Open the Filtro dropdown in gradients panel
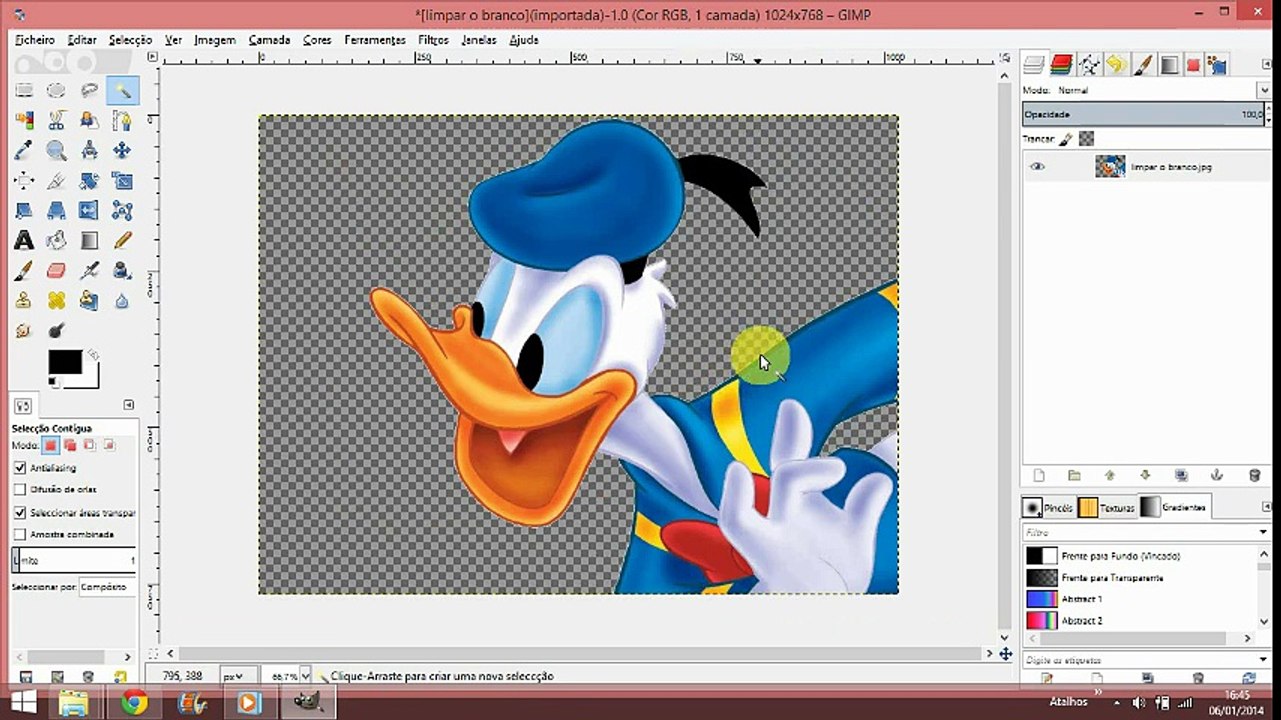 click(1264, 532)
